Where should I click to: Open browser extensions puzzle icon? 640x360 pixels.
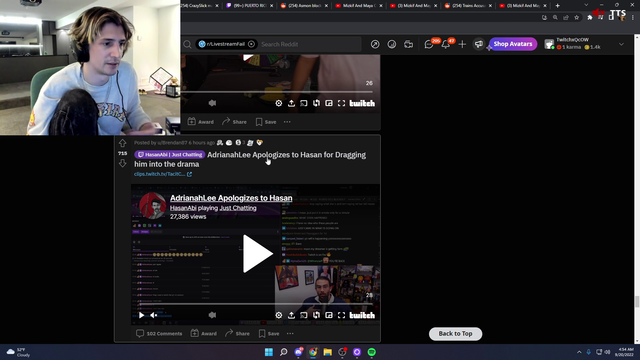[x=590, y=18]
